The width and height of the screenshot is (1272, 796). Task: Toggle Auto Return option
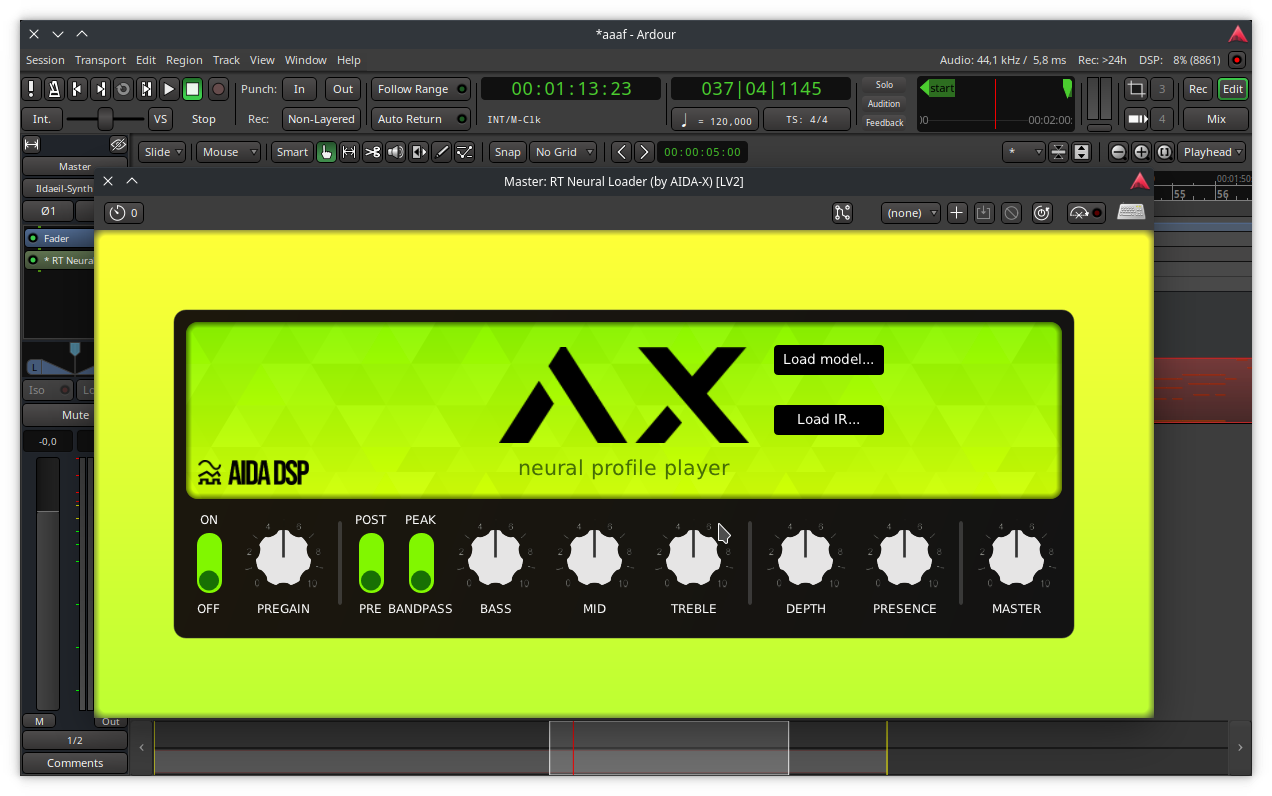[421, 119]
